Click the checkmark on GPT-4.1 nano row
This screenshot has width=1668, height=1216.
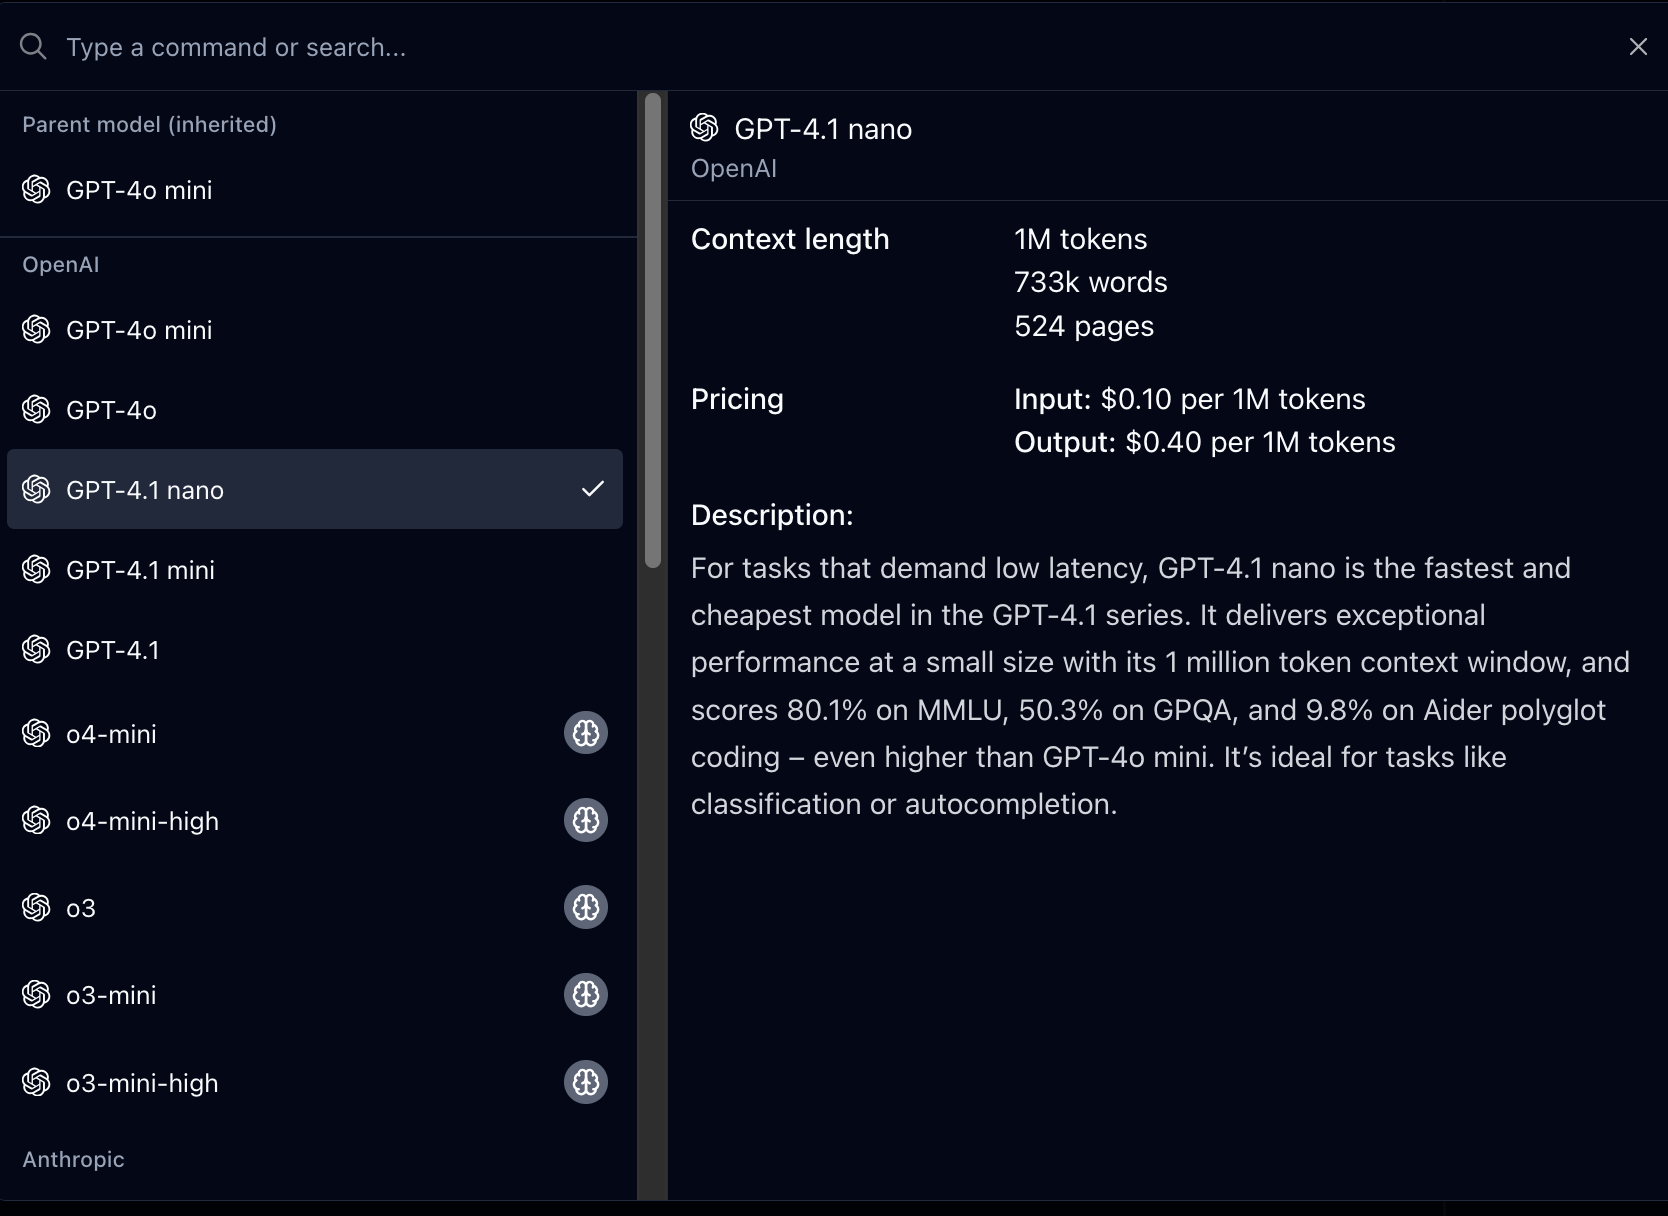593,489
